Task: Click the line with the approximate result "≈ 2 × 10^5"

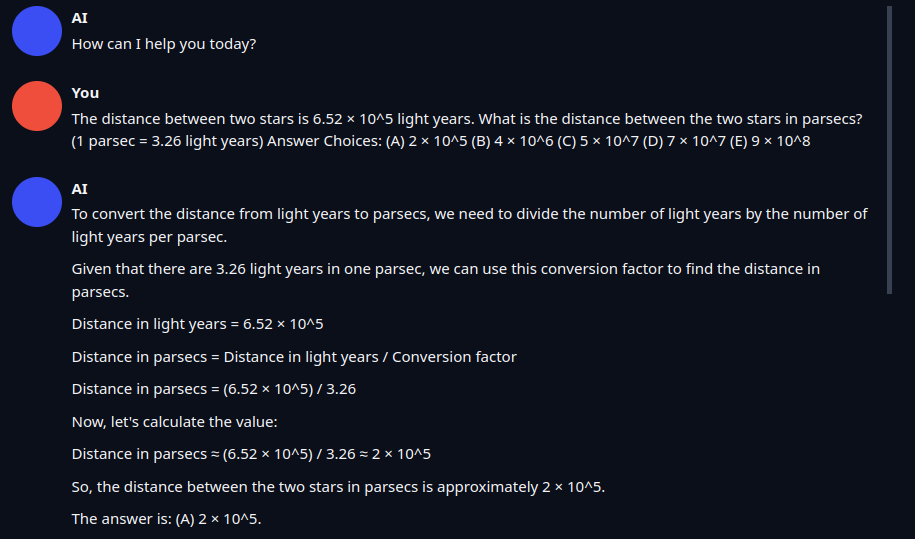Action: [x=251, y=454]
